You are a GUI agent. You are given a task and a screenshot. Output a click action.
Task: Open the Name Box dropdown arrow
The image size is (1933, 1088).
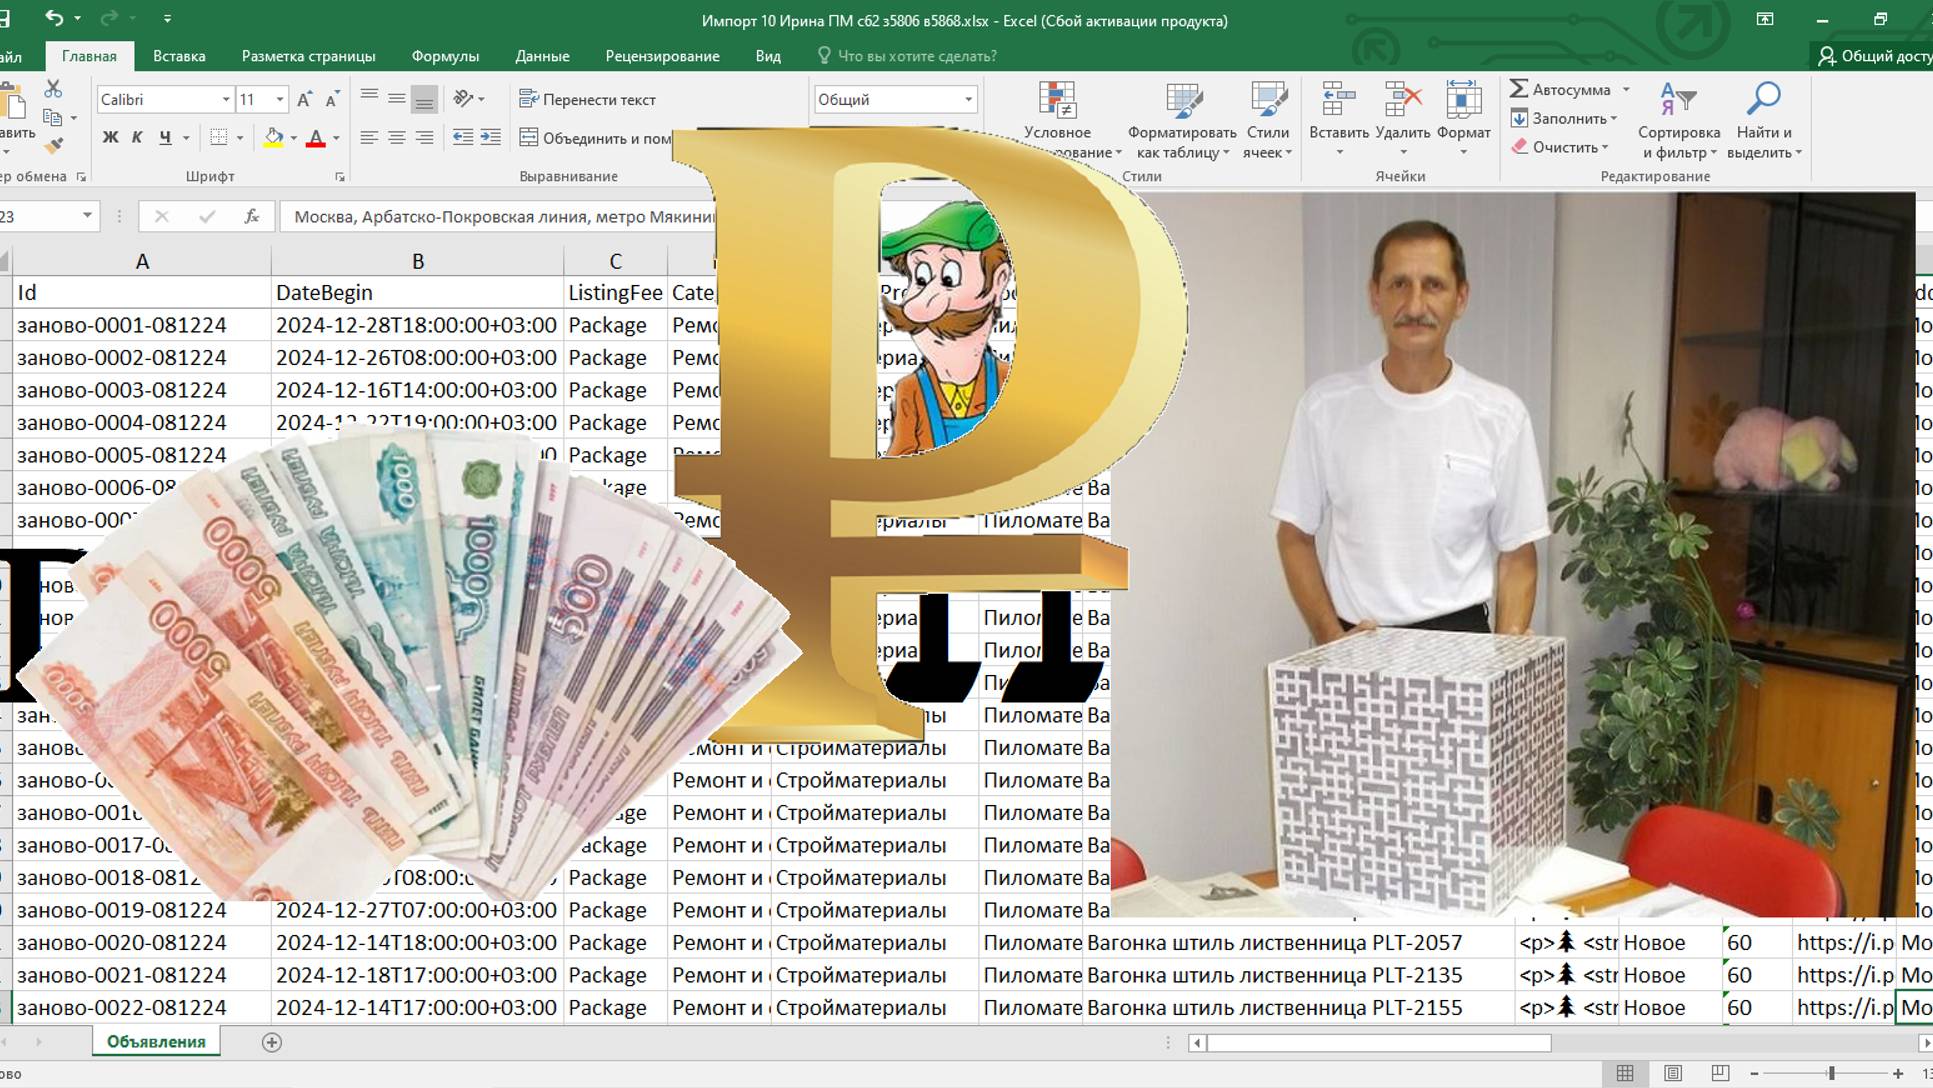87,216
